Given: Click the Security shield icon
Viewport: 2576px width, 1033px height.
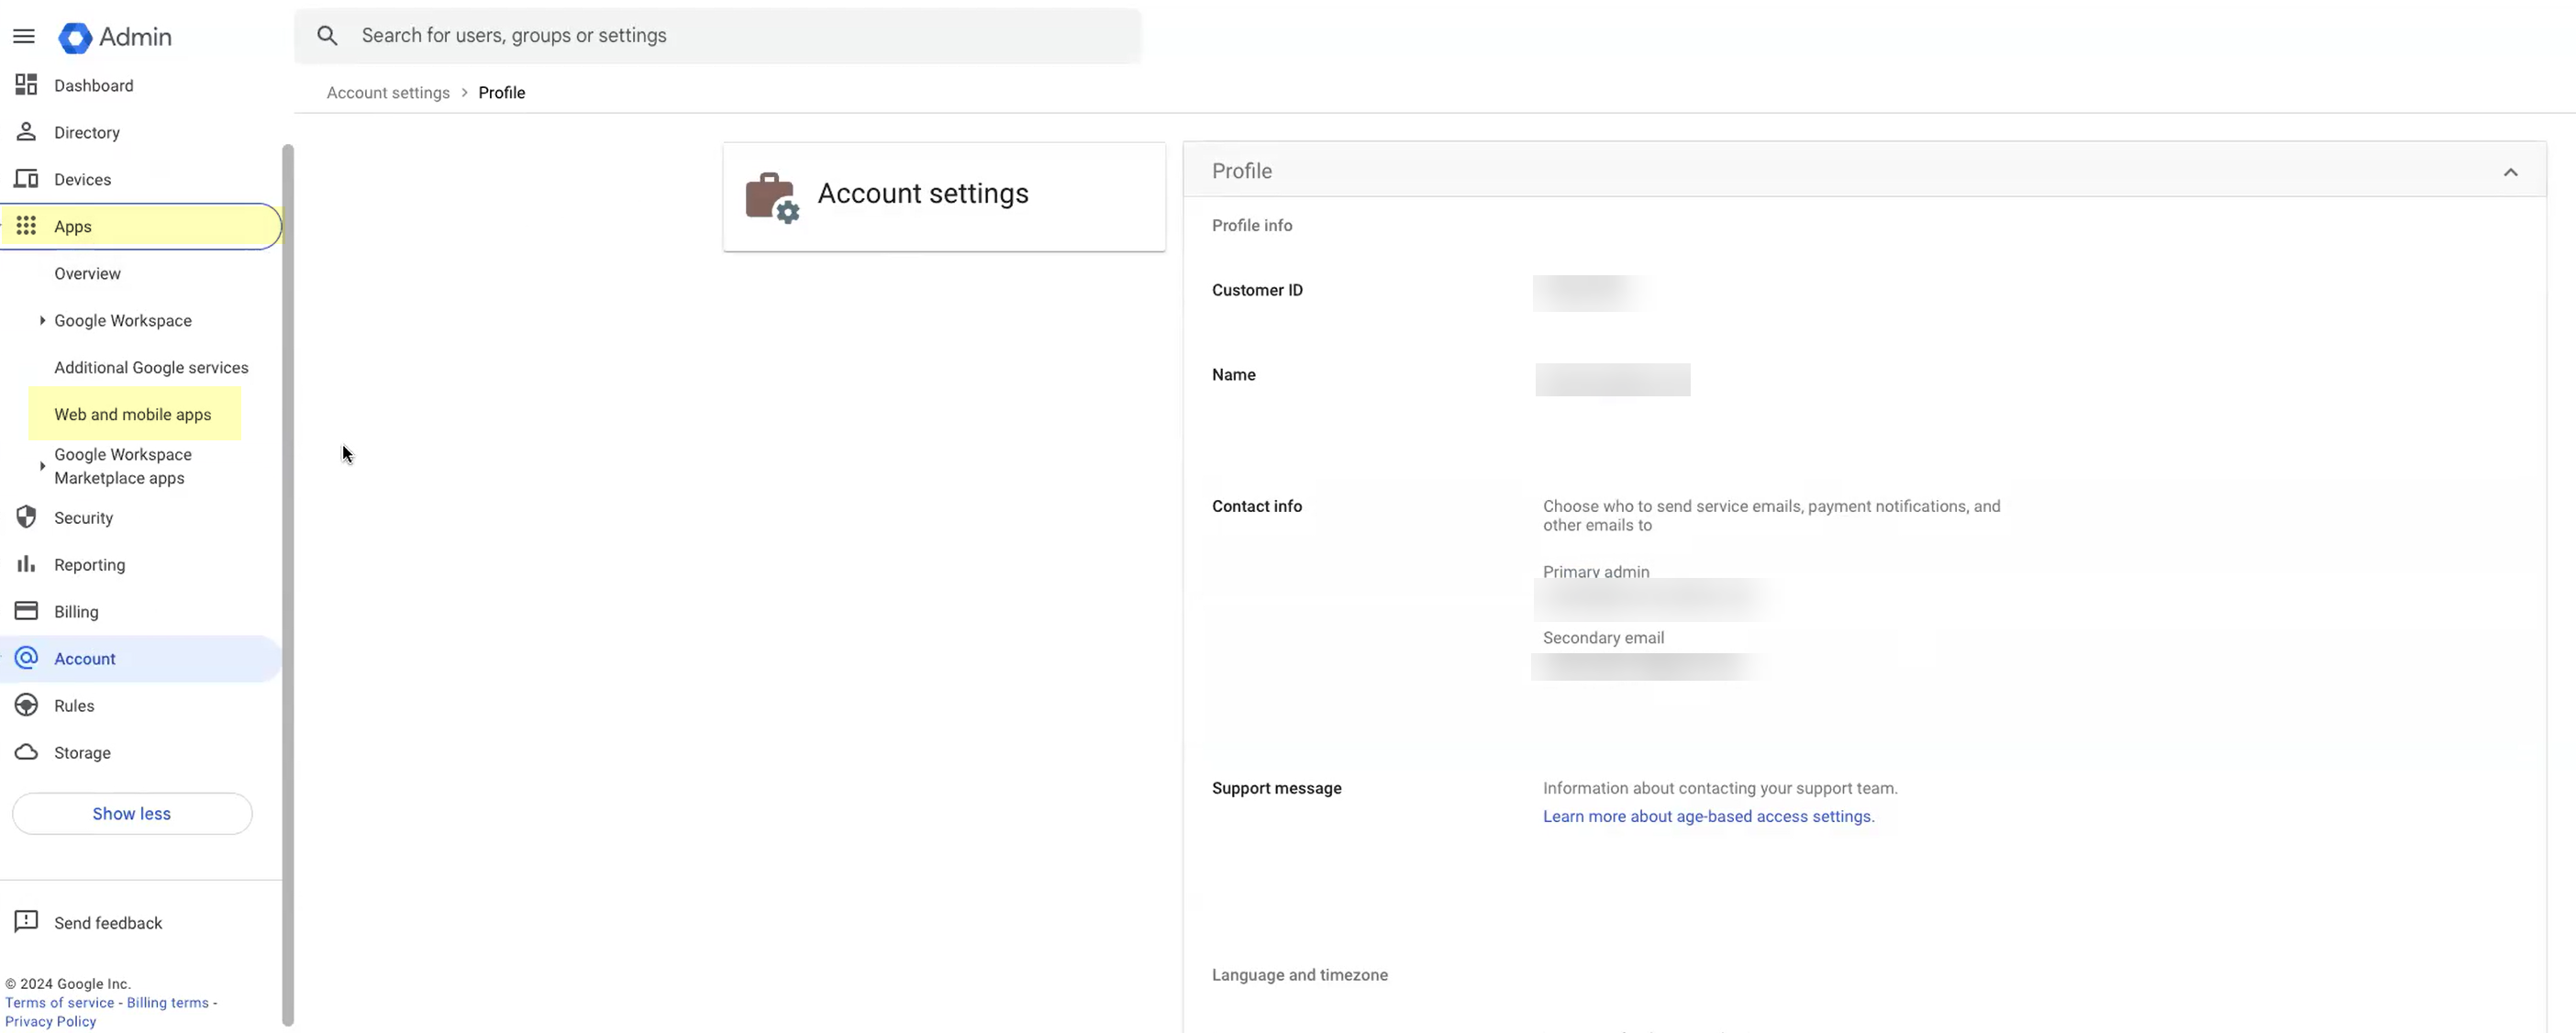Looking at the screenshot, I should tap(26, 517).
